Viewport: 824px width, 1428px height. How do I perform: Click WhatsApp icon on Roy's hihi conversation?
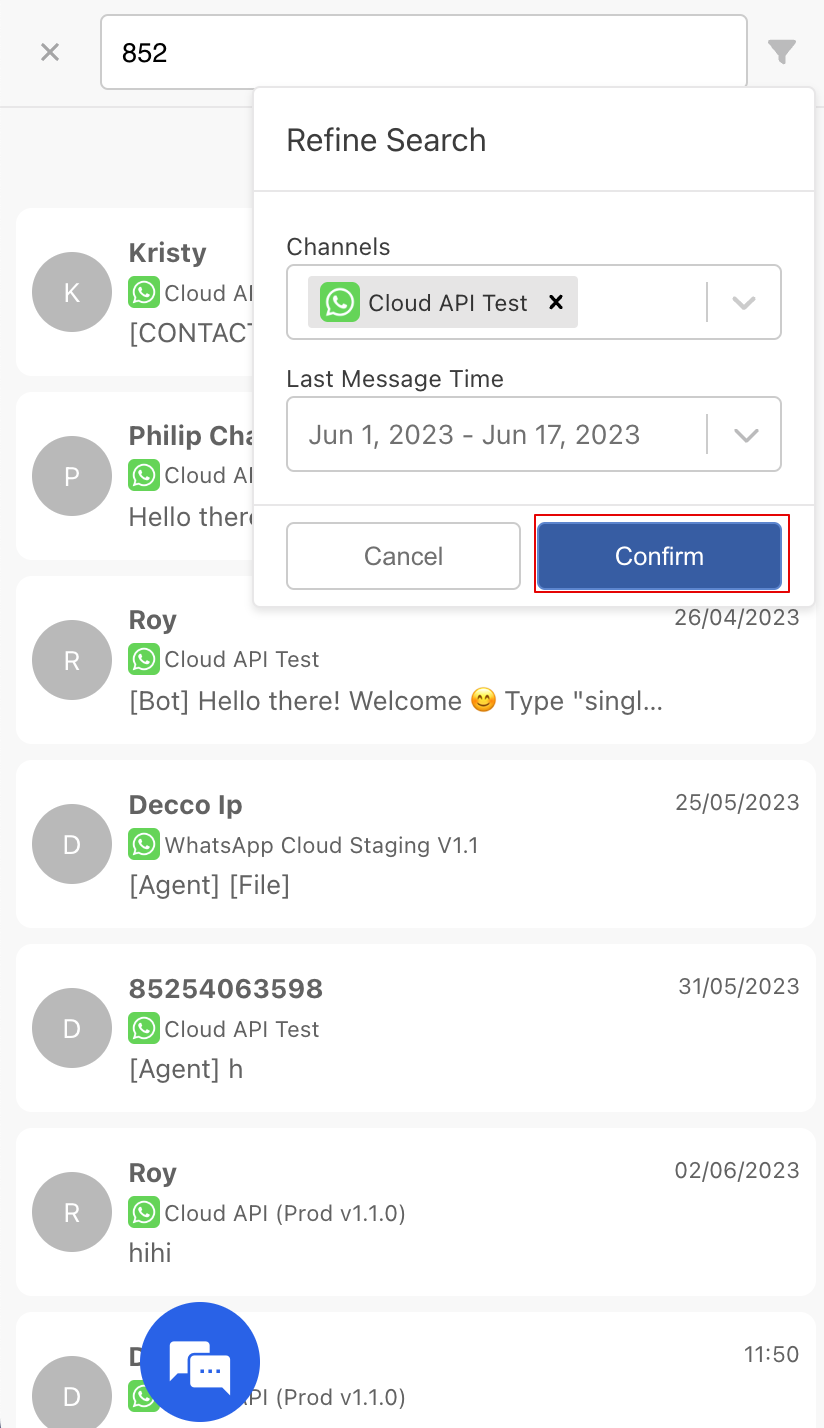(x=144, y=1213)
